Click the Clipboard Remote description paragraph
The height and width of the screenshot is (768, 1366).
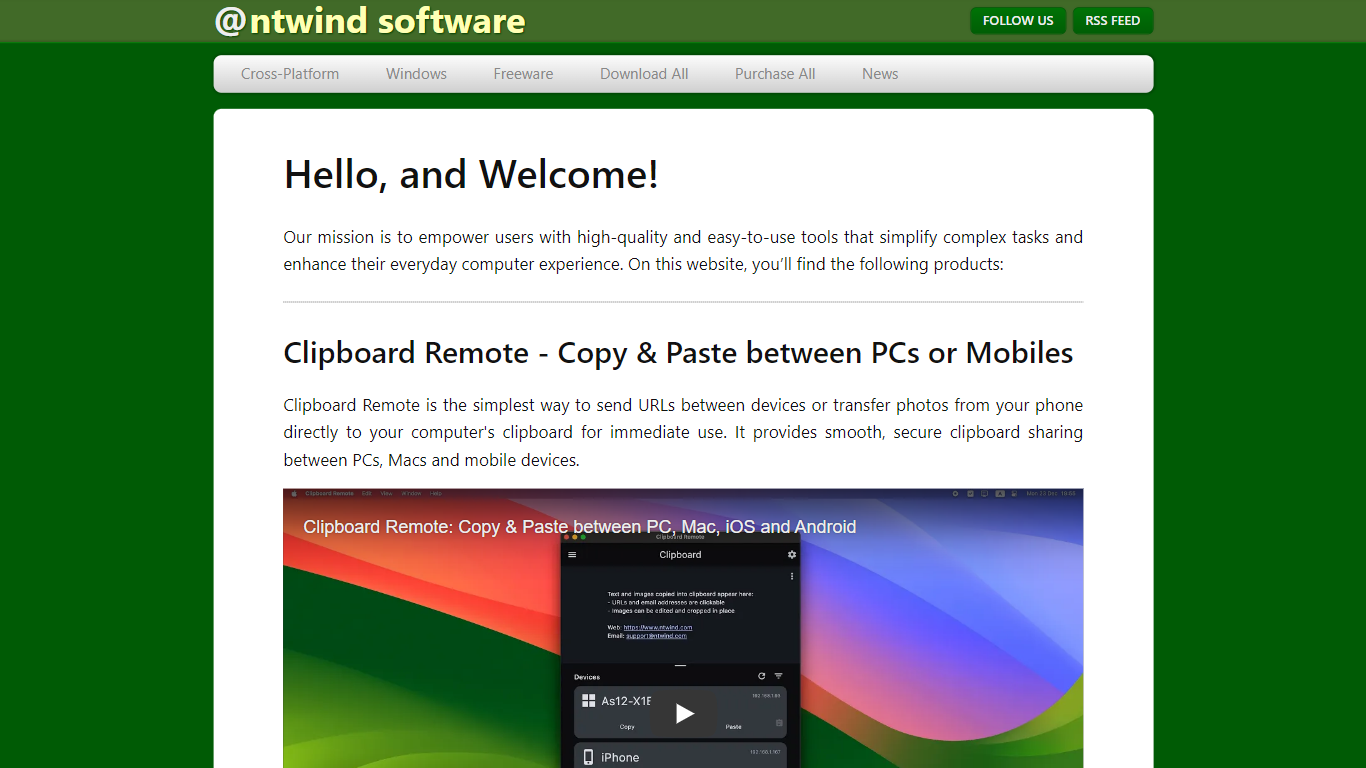click(683, 433)
